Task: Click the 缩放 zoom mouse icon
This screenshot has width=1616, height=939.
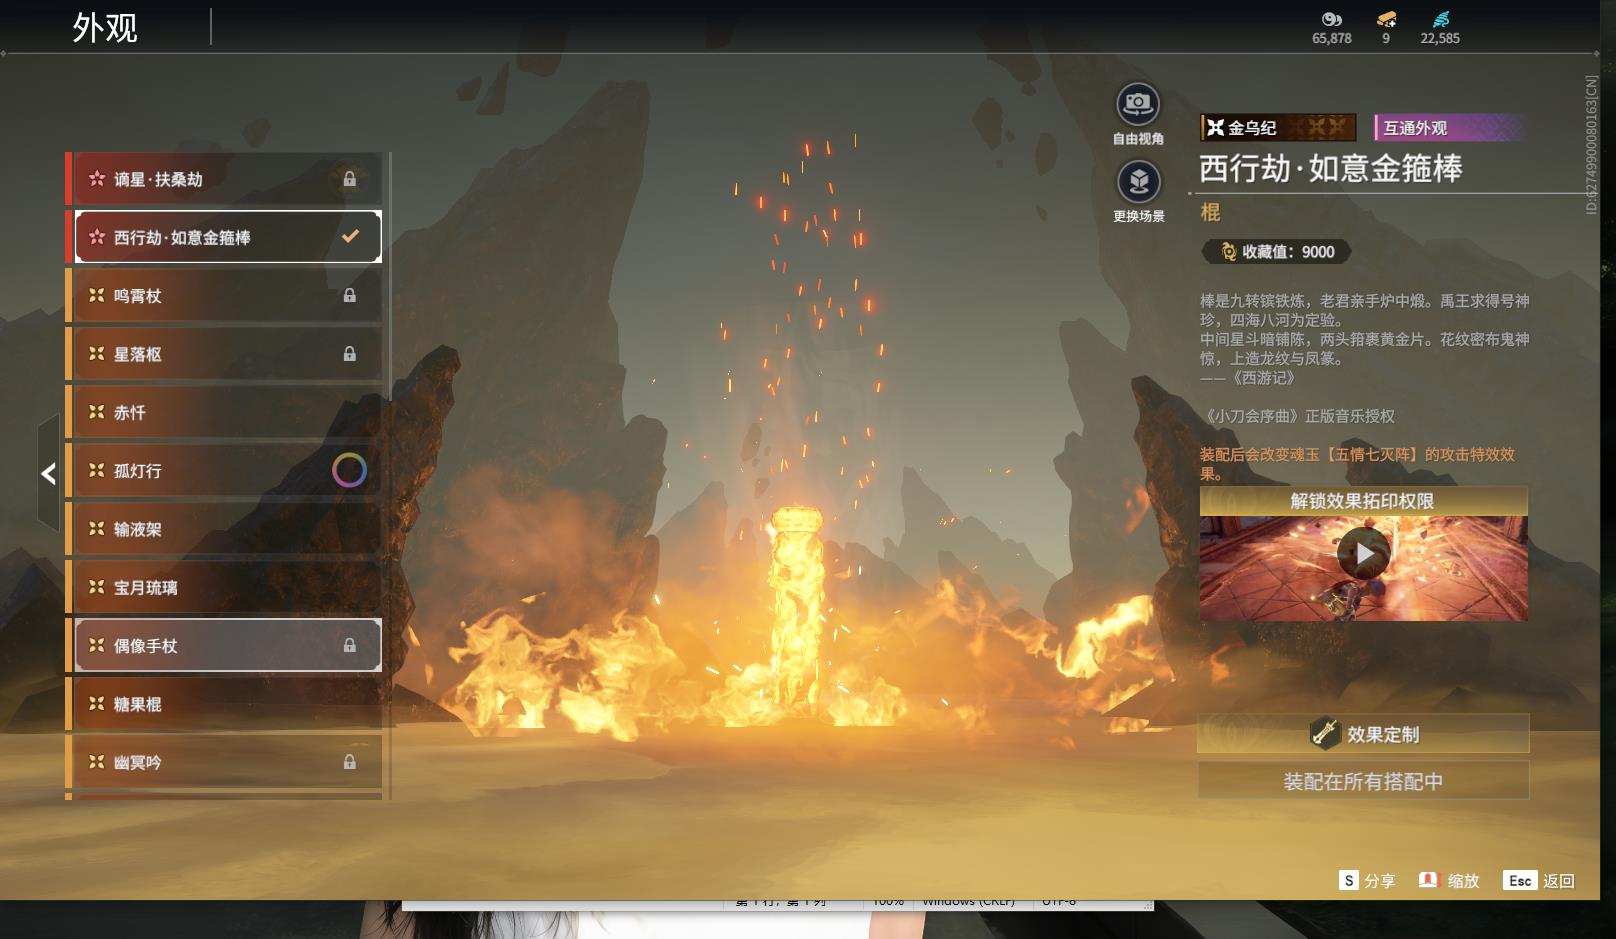Action: click(x=1428, y=880)
